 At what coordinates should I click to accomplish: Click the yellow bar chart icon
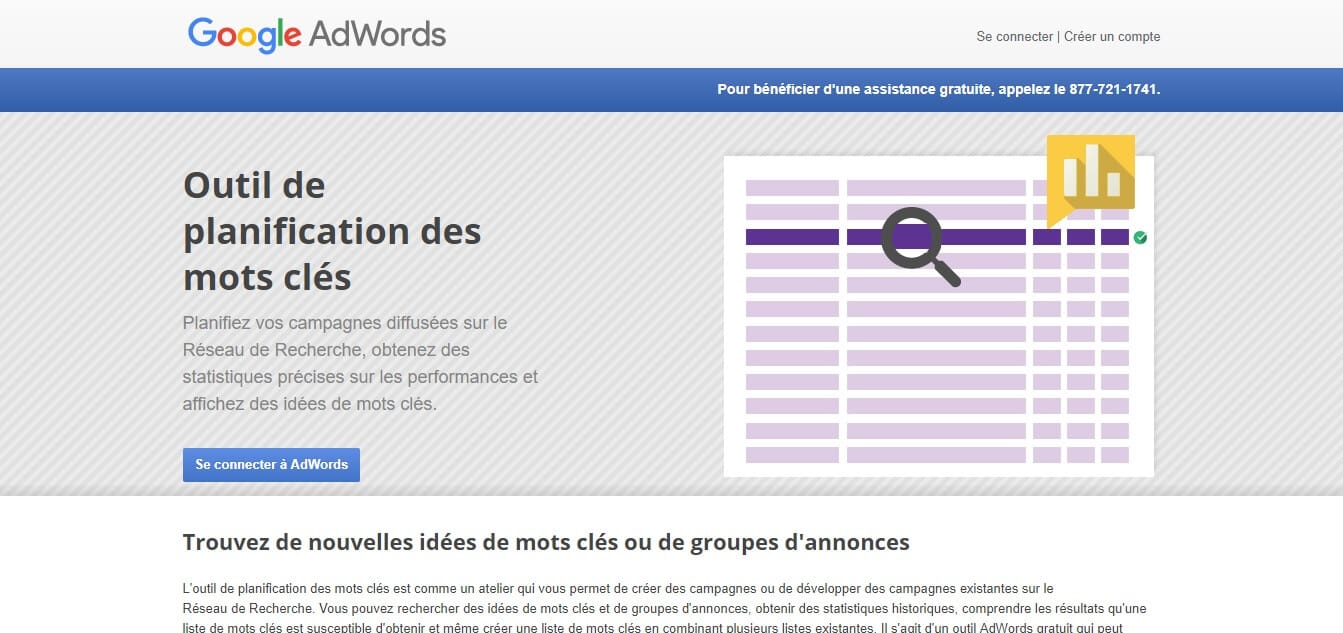pos(1091,172)
